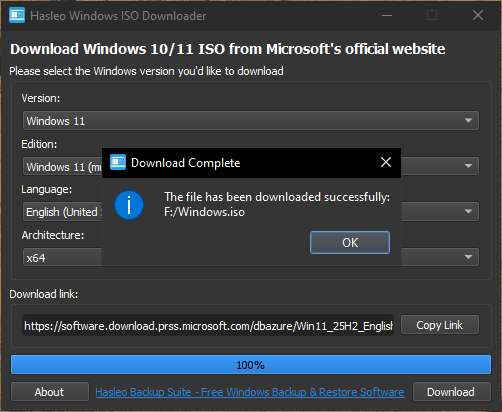Viewport: 502px width, 412px height.
Task: Open Hasleo Backup Suite link
Action: [250, 392]
